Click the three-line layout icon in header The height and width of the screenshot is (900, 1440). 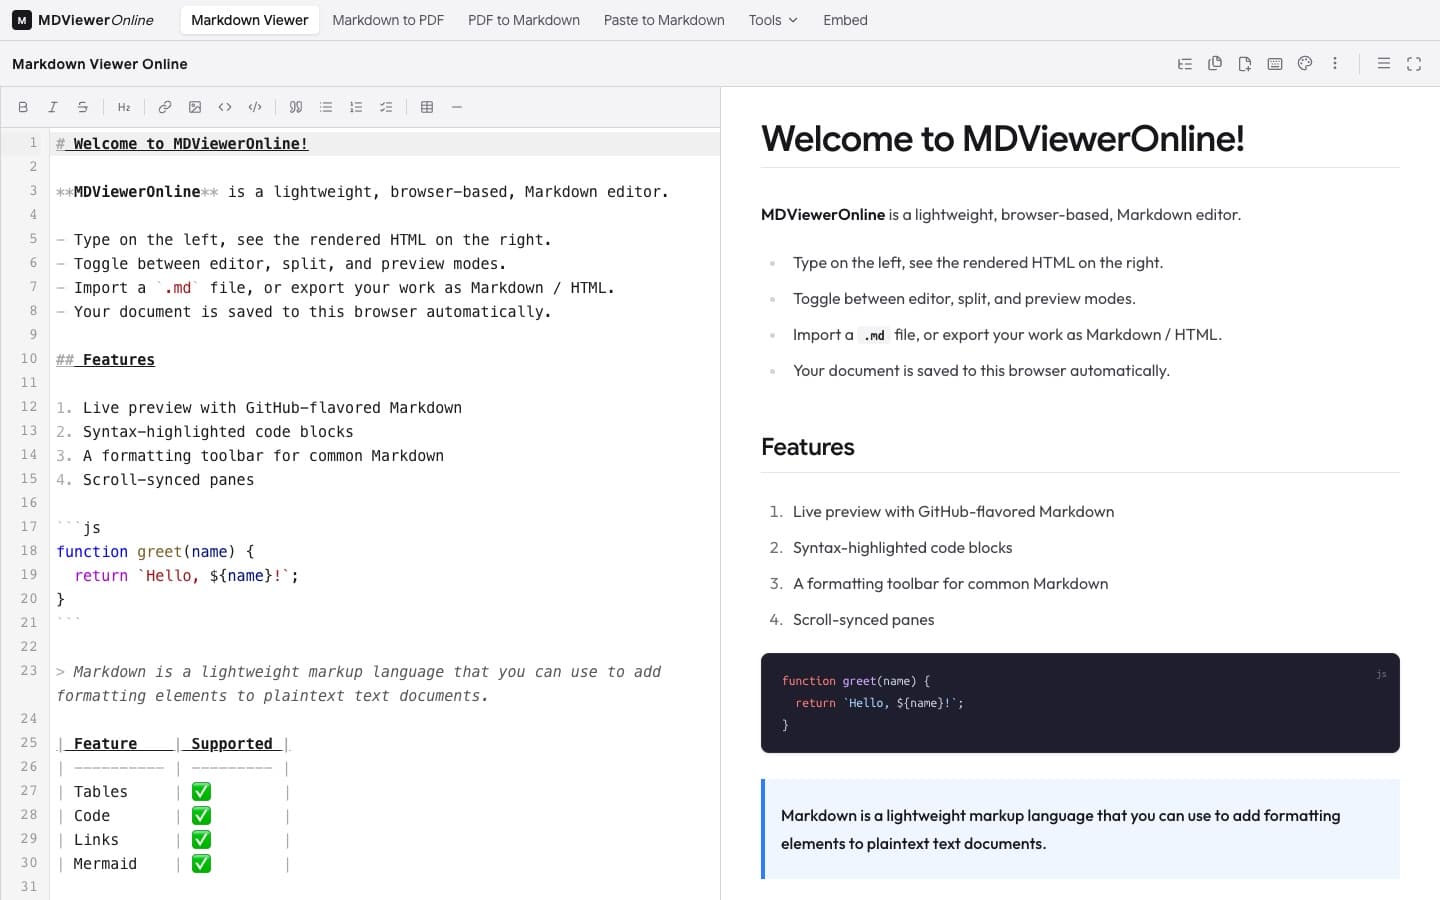pos(1384,64)
